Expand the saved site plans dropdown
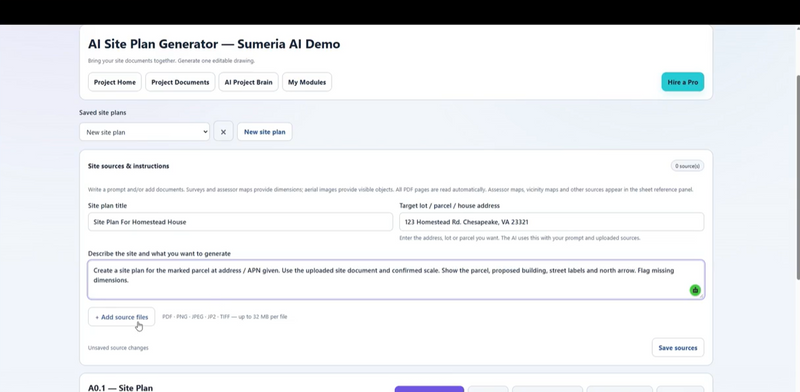Viewport: 800px width, 392px height. [144, 132]
